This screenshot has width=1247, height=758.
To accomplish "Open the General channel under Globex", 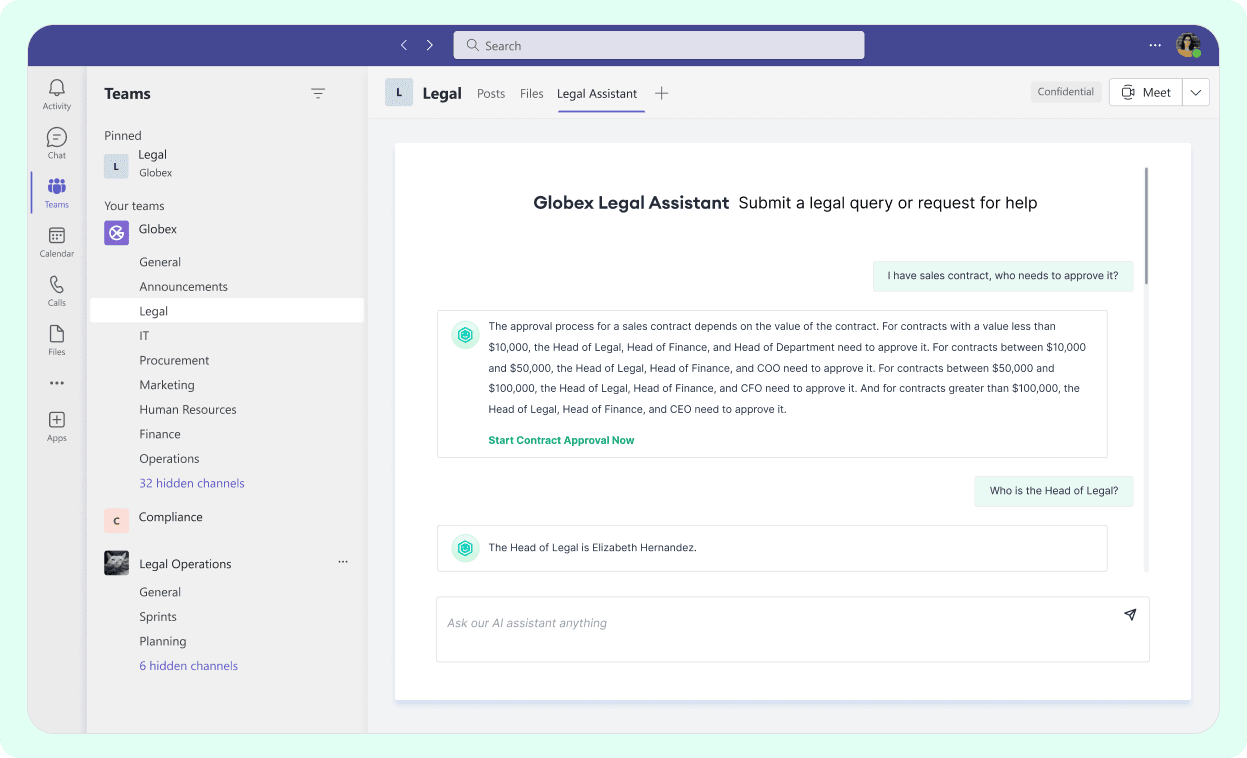I will point(160,262).
